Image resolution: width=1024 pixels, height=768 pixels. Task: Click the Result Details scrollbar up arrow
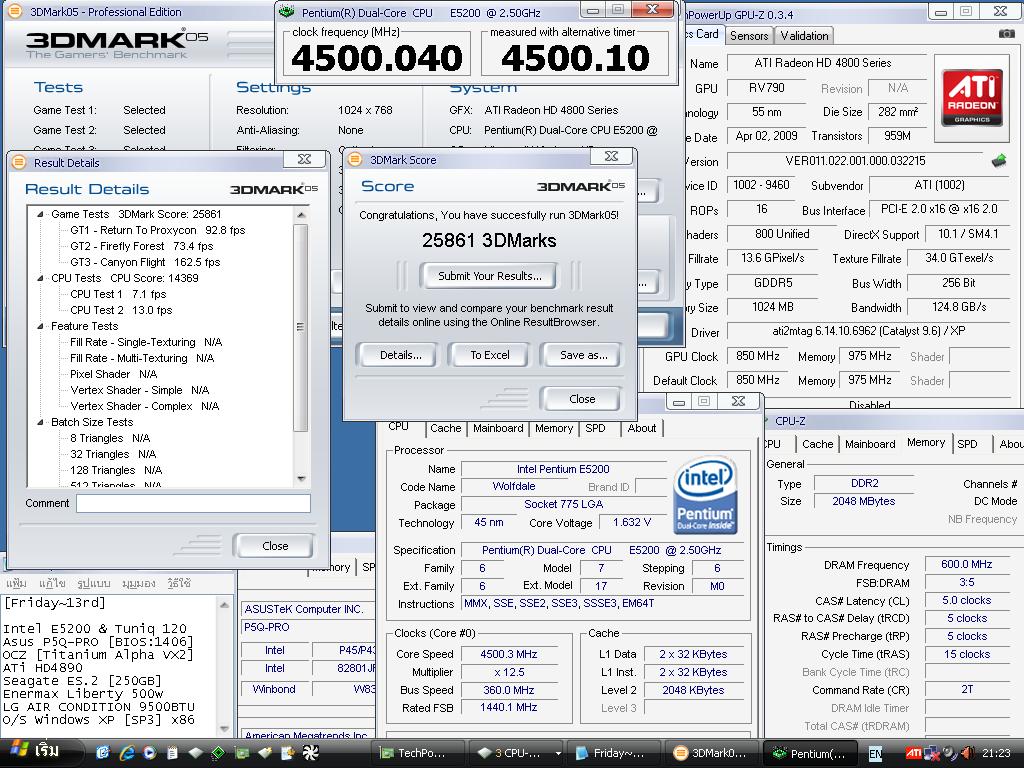tap(300, 214)
